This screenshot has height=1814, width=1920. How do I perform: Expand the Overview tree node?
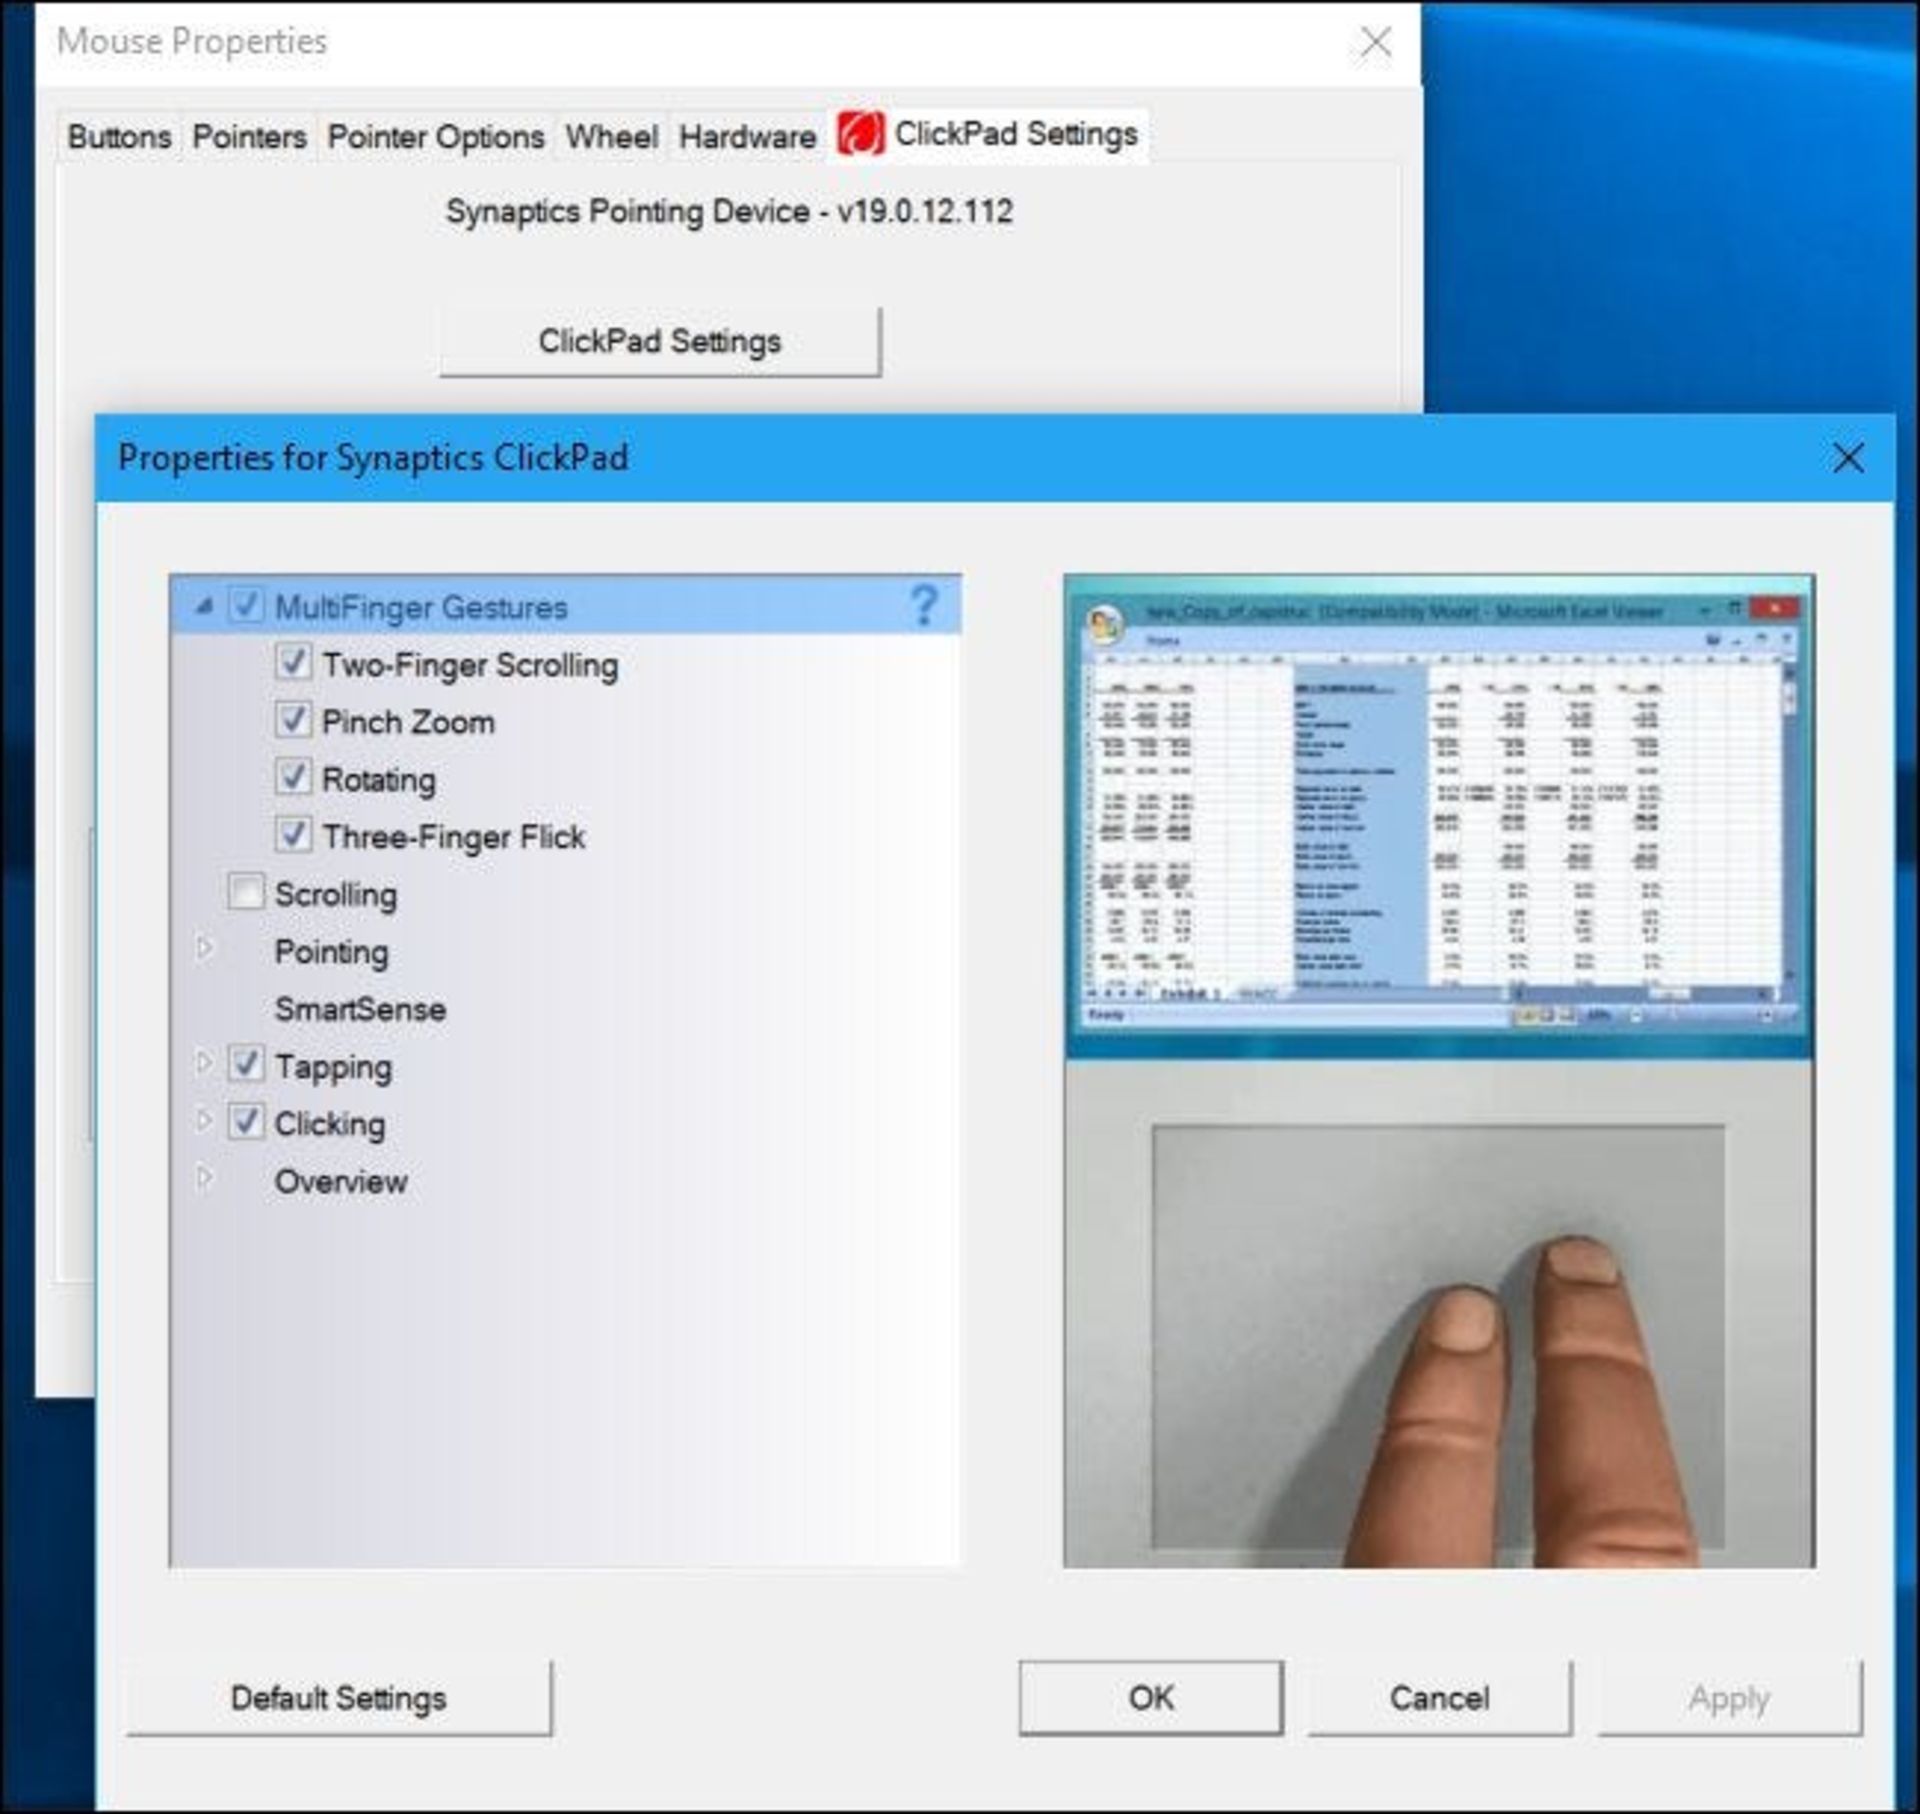pyautogui.click(x=204, y=1178)
